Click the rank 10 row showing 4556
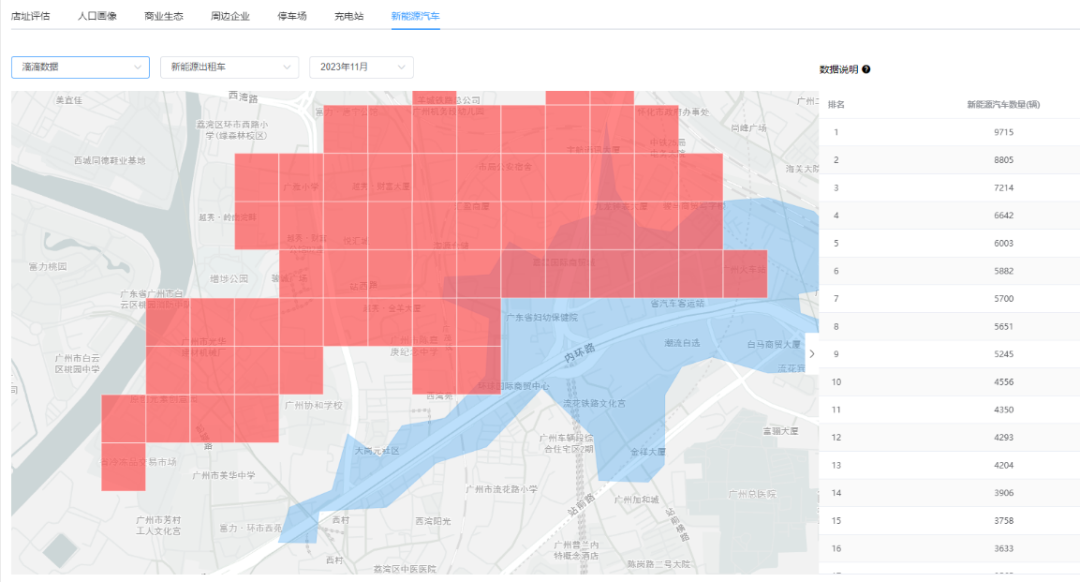The width and height of the screenshot is (1080, 582). (x=949, y=382)
